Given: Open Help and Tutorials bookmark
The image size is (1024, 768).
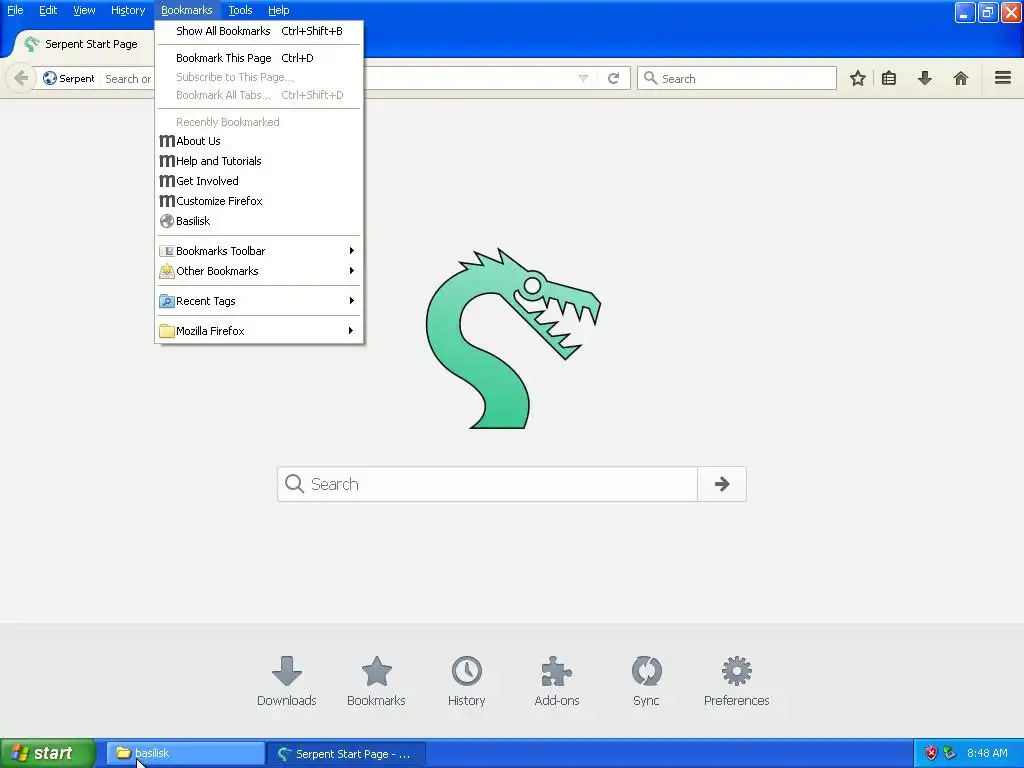Looking at the screenshot, I should [x=259, y=161].
